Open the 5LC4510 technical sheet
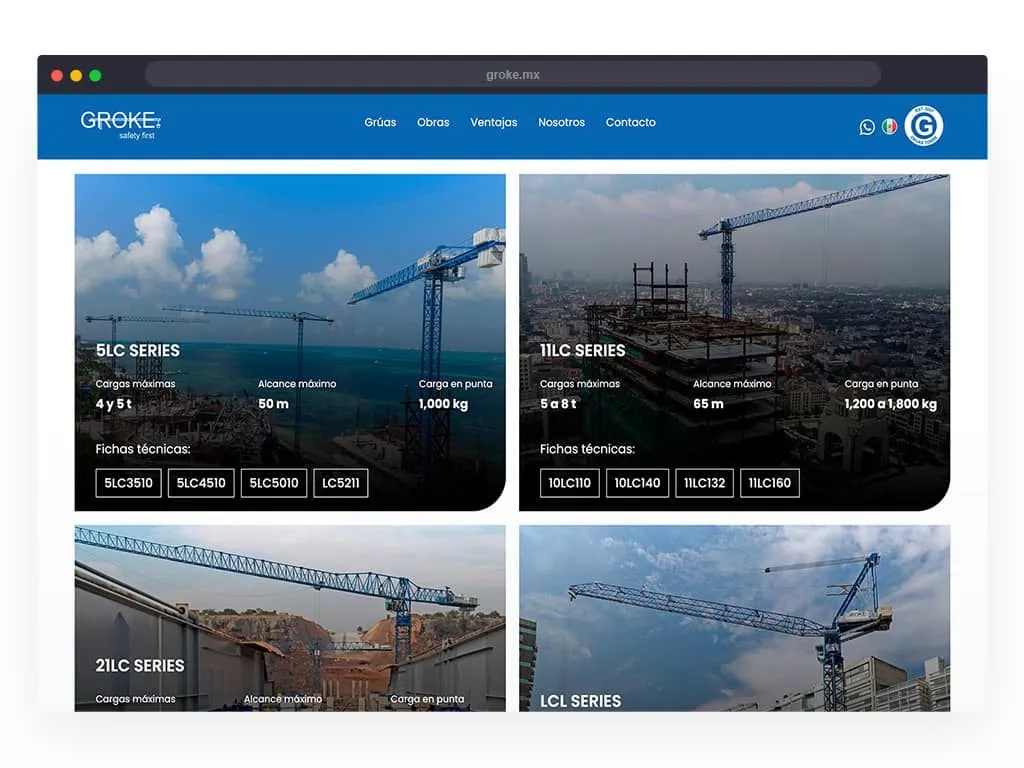1024x768 pixels. (x=201, y=483)
